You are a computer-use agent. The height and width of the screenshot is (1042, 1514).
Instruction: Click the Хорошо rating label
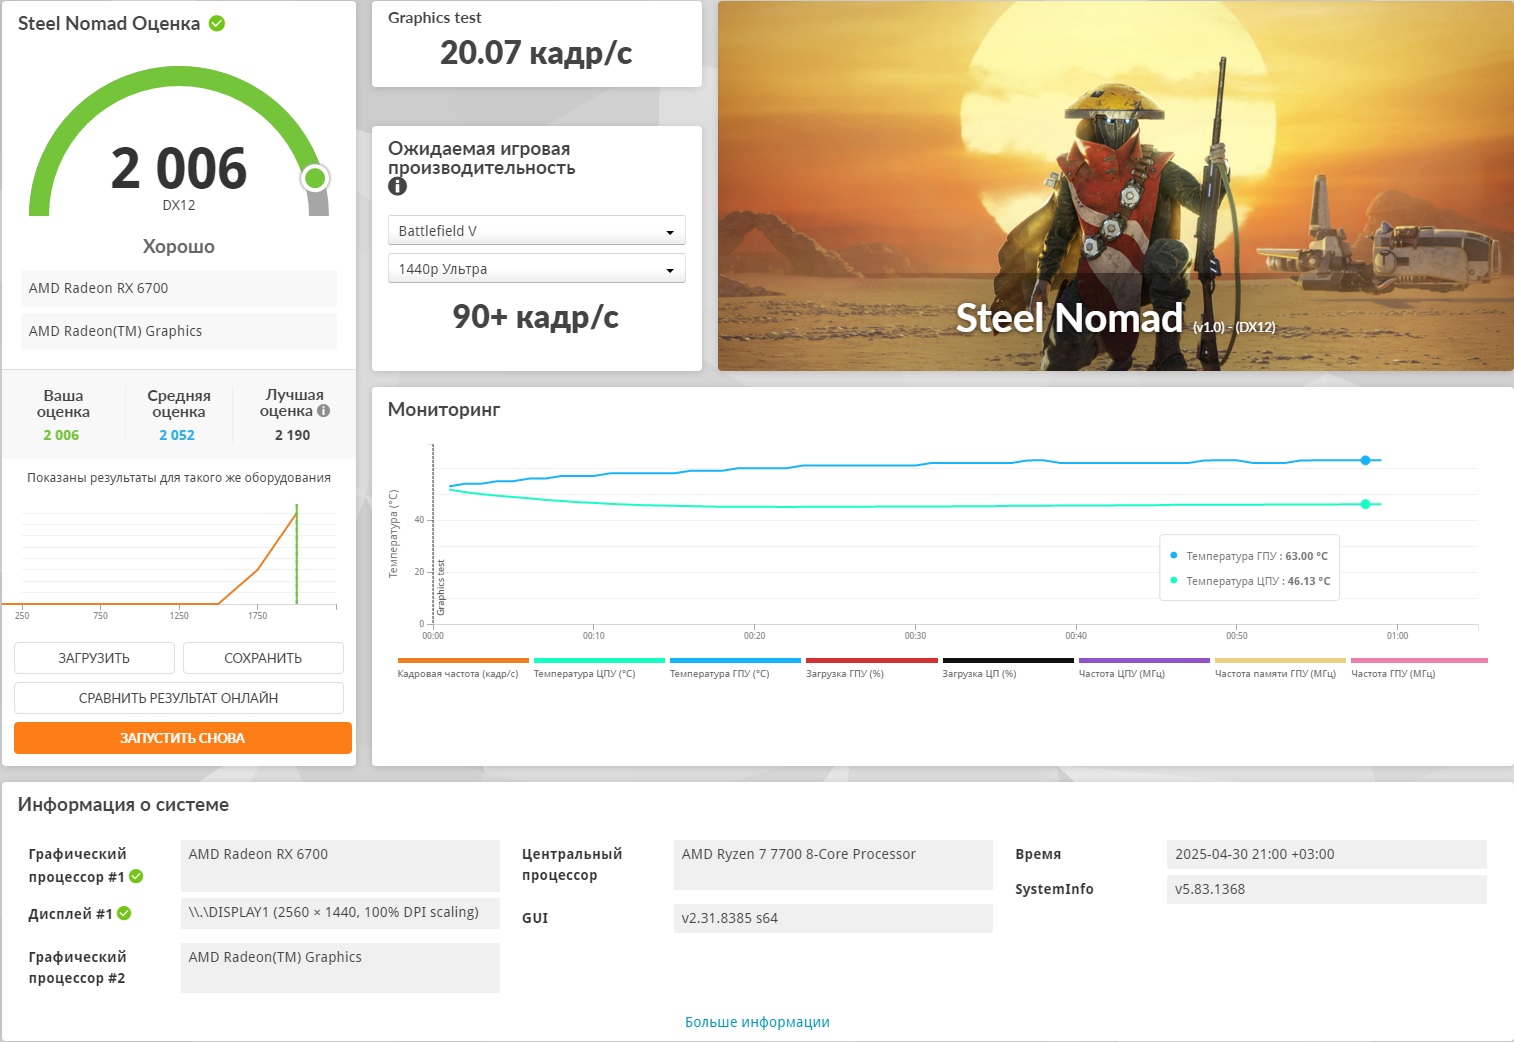[x=179, y=246]
